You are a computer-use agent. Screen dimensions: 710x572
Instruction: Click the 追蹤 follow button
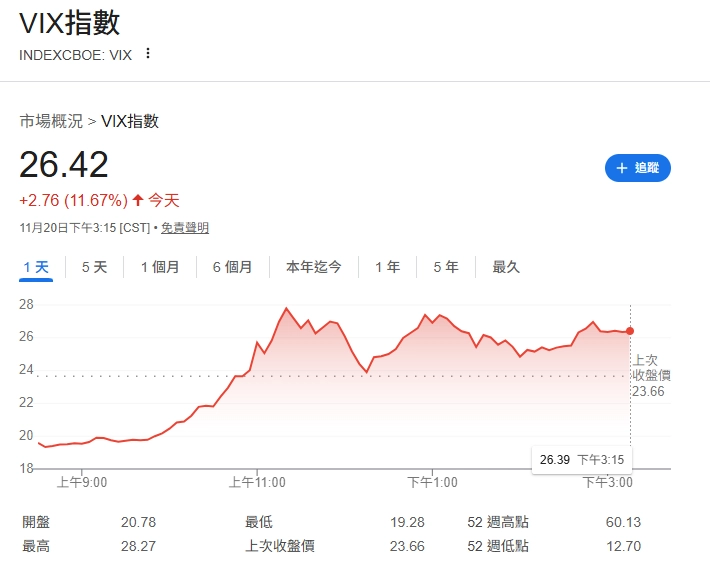click(x=638, y=168)
